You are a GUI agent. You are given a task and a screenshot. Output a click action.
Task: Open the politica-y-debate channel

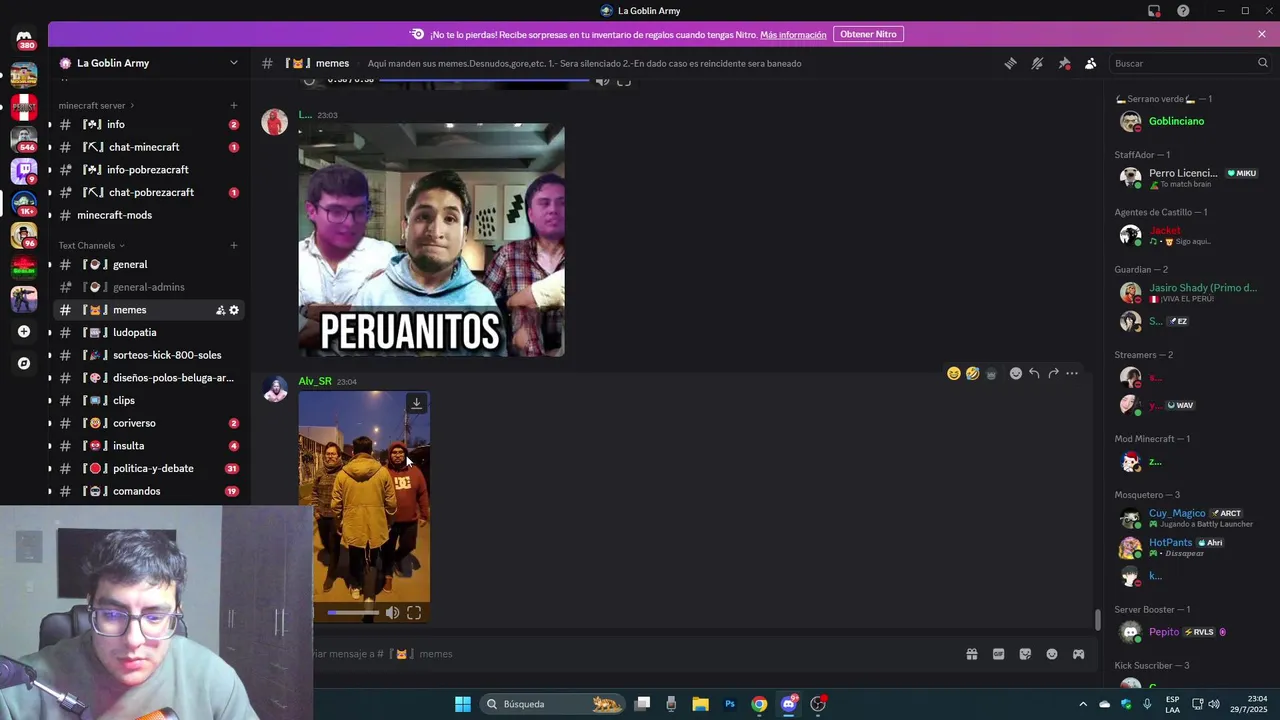click(148, 468)
